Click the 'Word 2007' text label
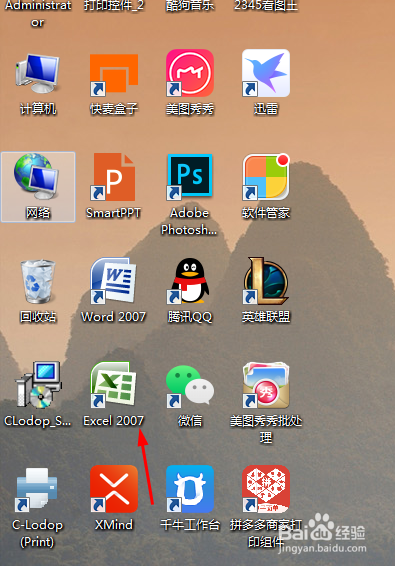 (x=113, y=317)
